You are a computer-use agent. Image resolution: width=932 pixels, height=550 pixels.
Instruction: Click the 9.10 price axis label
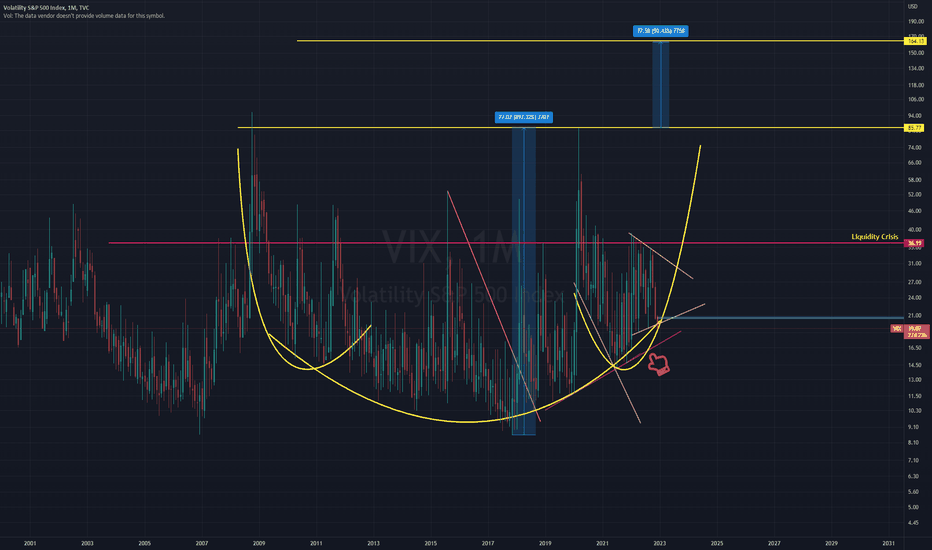click(913, 427)
